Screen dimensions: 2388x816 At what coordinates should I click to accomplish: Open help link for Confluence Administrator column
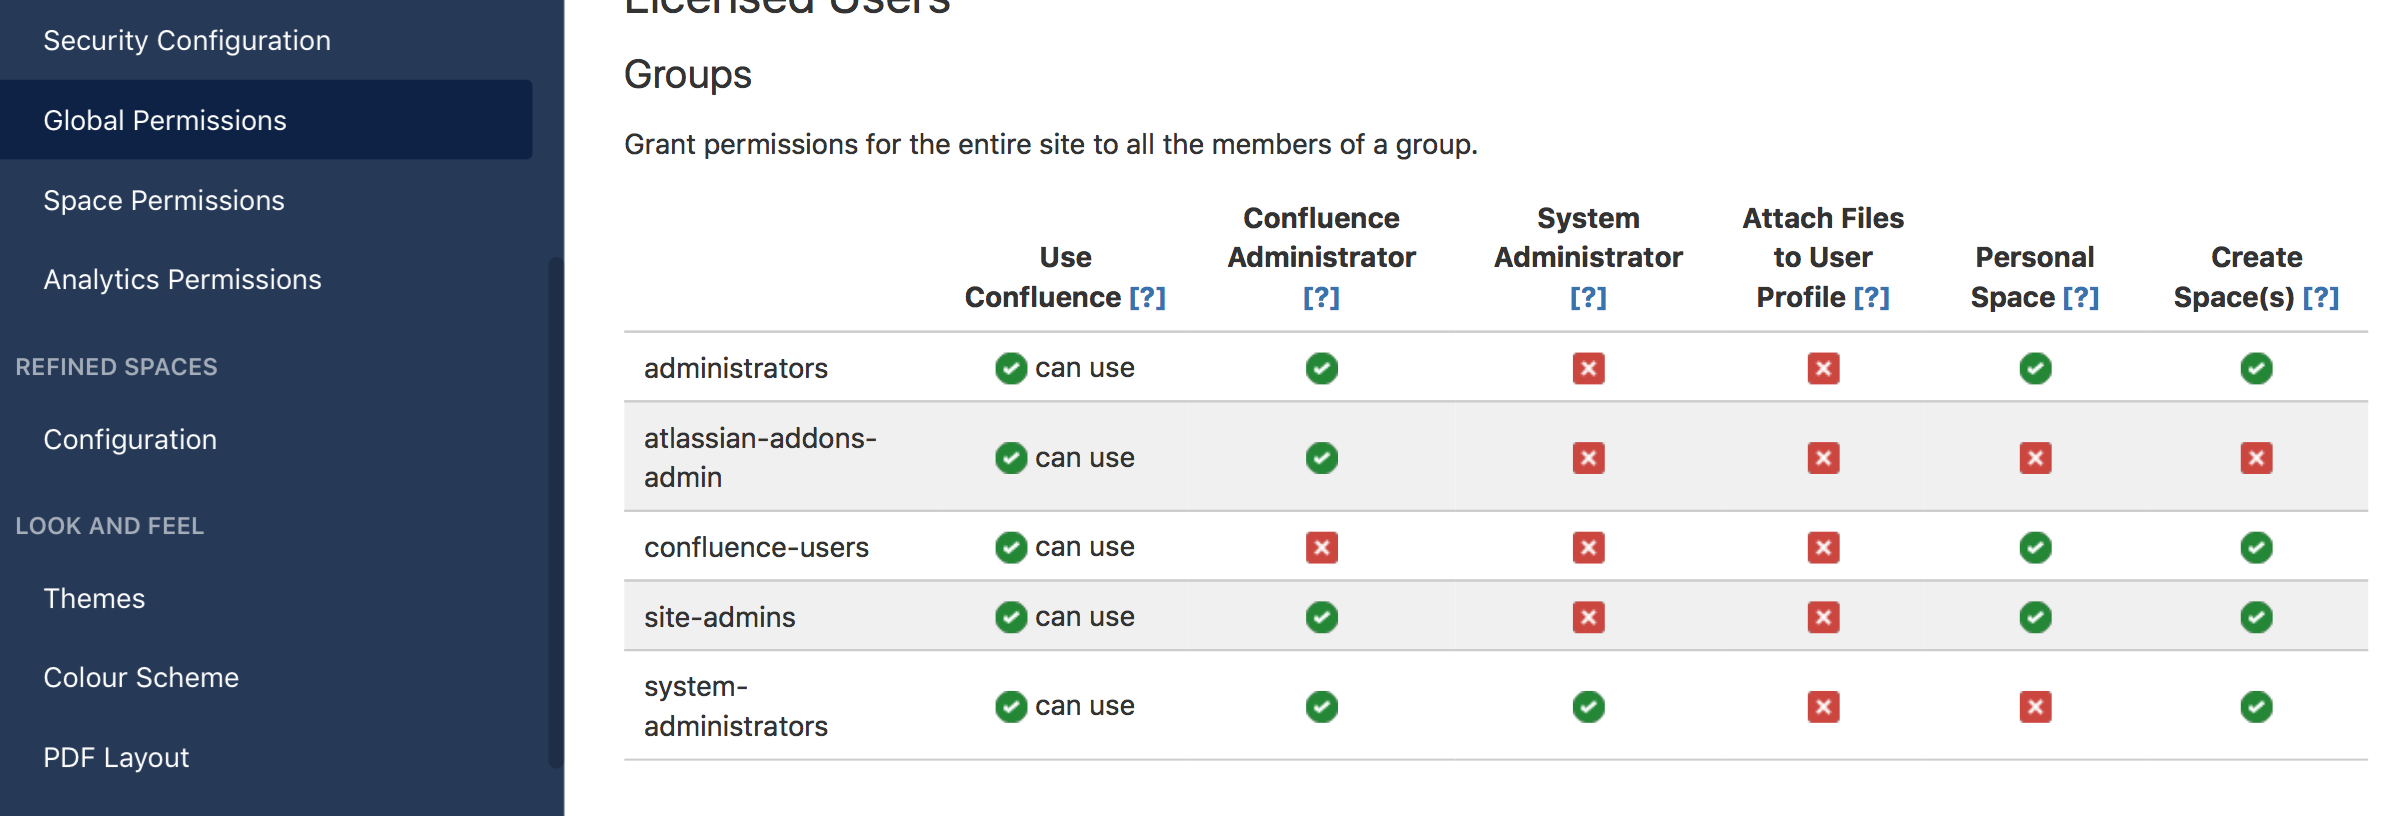(1321, 297)
